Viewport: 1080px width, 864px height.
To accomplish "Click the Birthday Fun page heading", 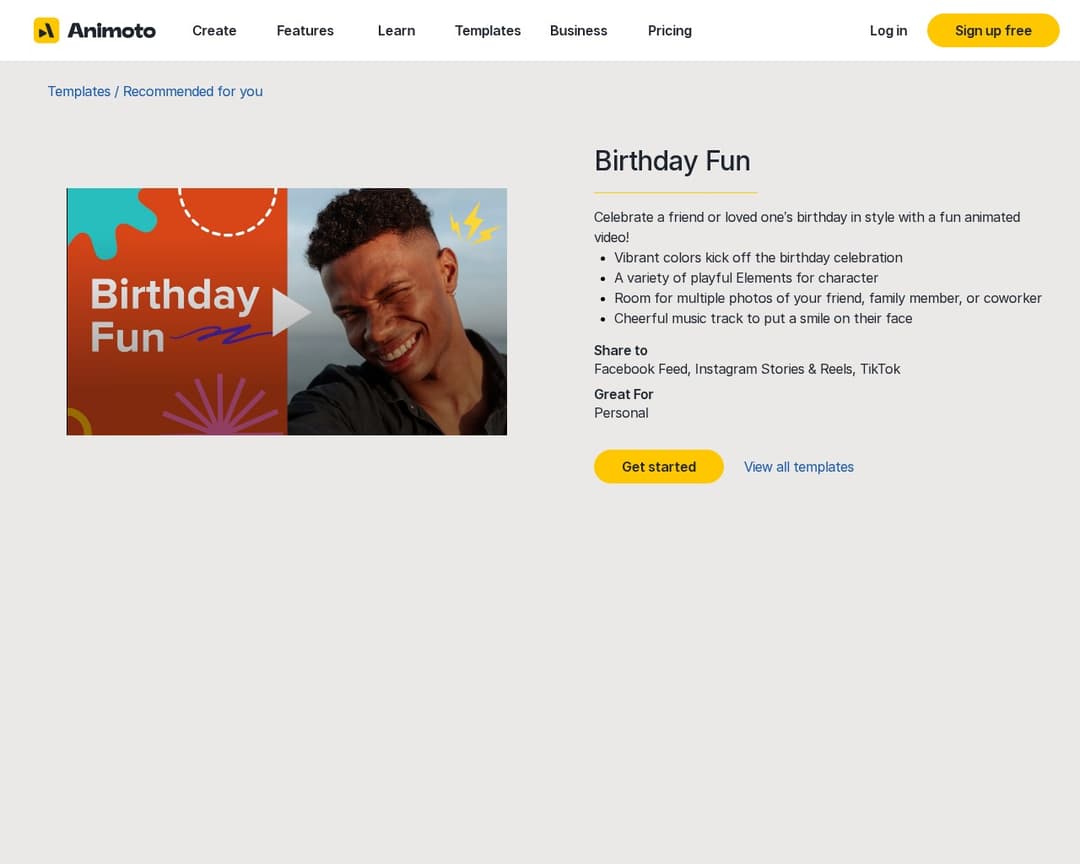I will tap(672, 161).
